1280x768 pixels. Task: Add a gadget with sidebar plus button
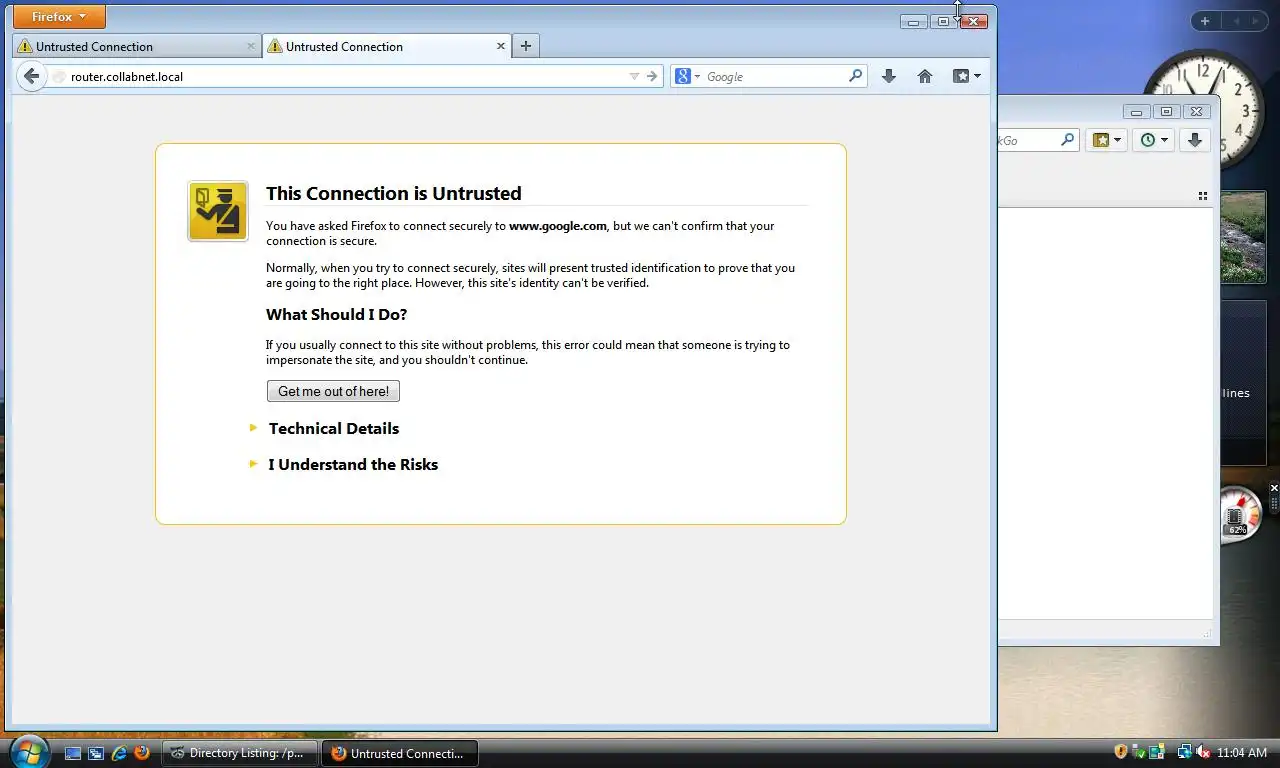click(1205, 21)
